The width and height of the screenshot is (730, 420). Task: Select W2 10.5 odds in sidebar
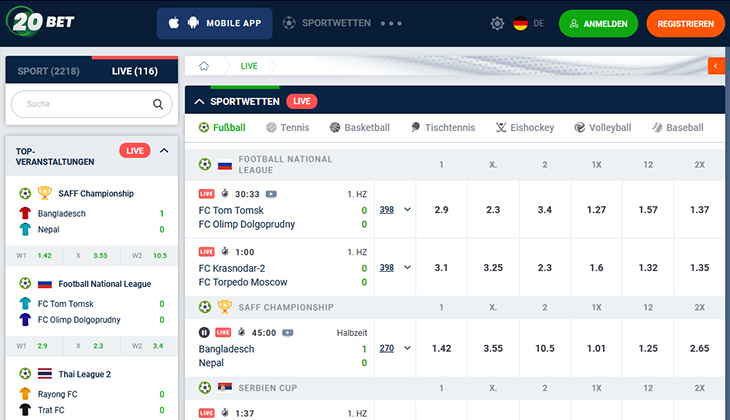[149, 255]
